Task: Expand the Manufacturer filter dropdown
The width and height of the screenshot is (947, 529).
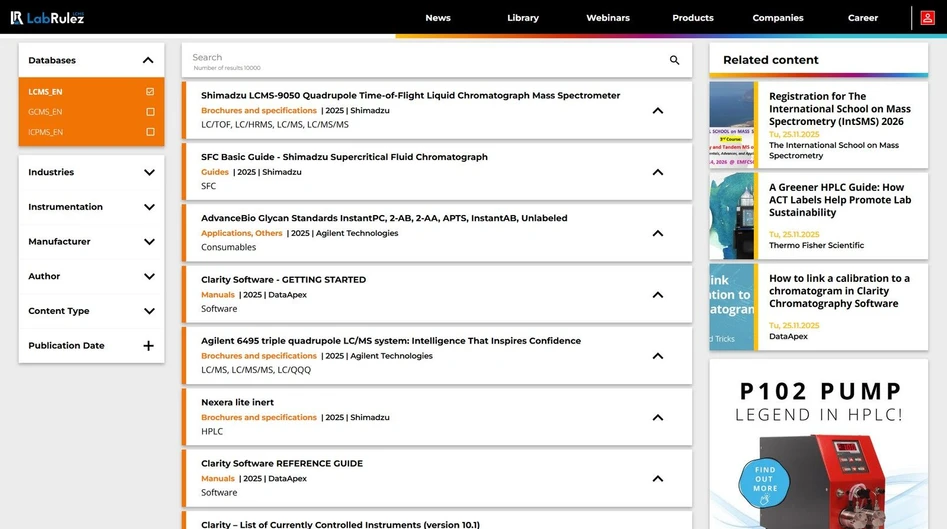Action: 148,242
